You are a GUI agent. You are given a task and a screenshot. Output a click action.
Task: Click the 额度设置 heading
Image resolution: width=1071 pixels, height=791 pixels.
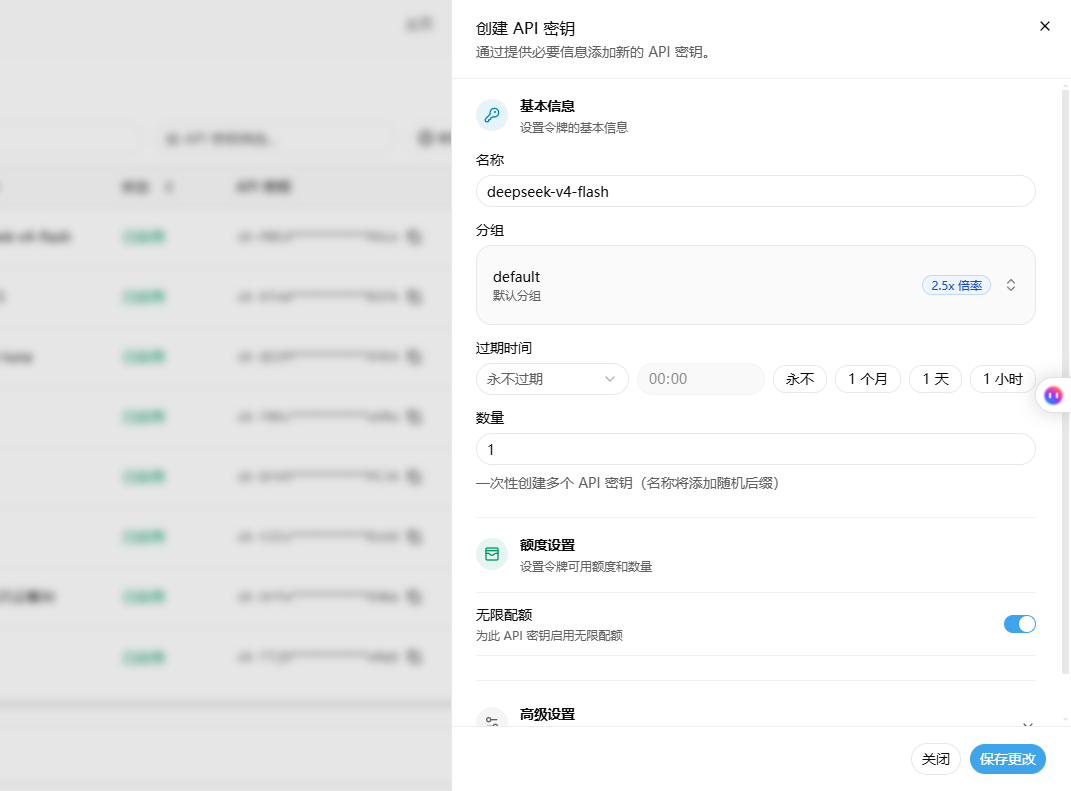(x=547, y=545)
